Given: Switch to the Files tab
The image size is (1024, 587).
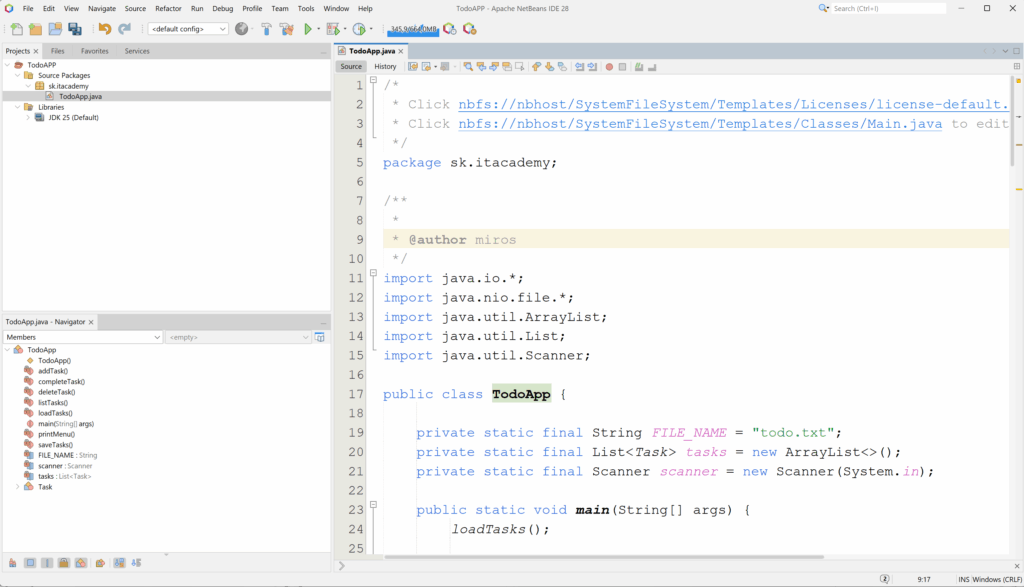Looking at the screenshot, I should (x=57, y=51).
